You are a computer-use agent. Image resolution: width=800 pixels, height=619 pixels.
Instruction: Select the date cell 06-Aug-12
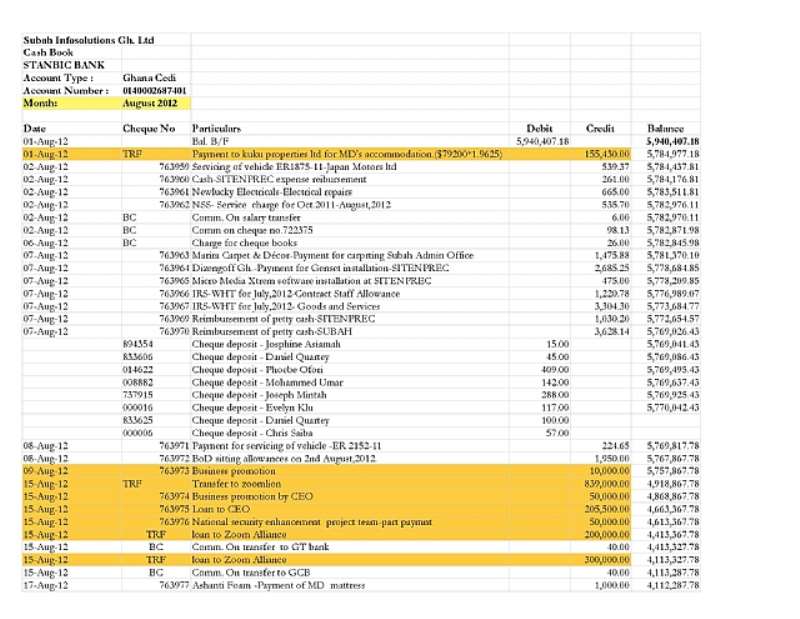[45, 243]
